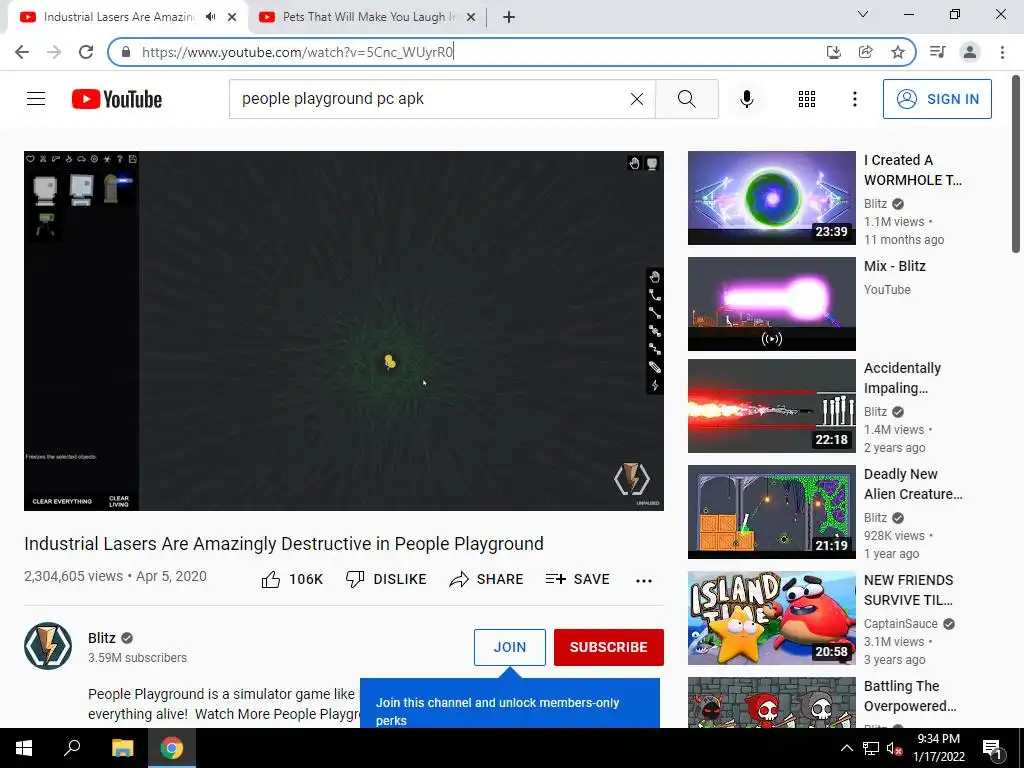Open the notification center icon
Viewport: 1024px width, 768px height.
992,749
